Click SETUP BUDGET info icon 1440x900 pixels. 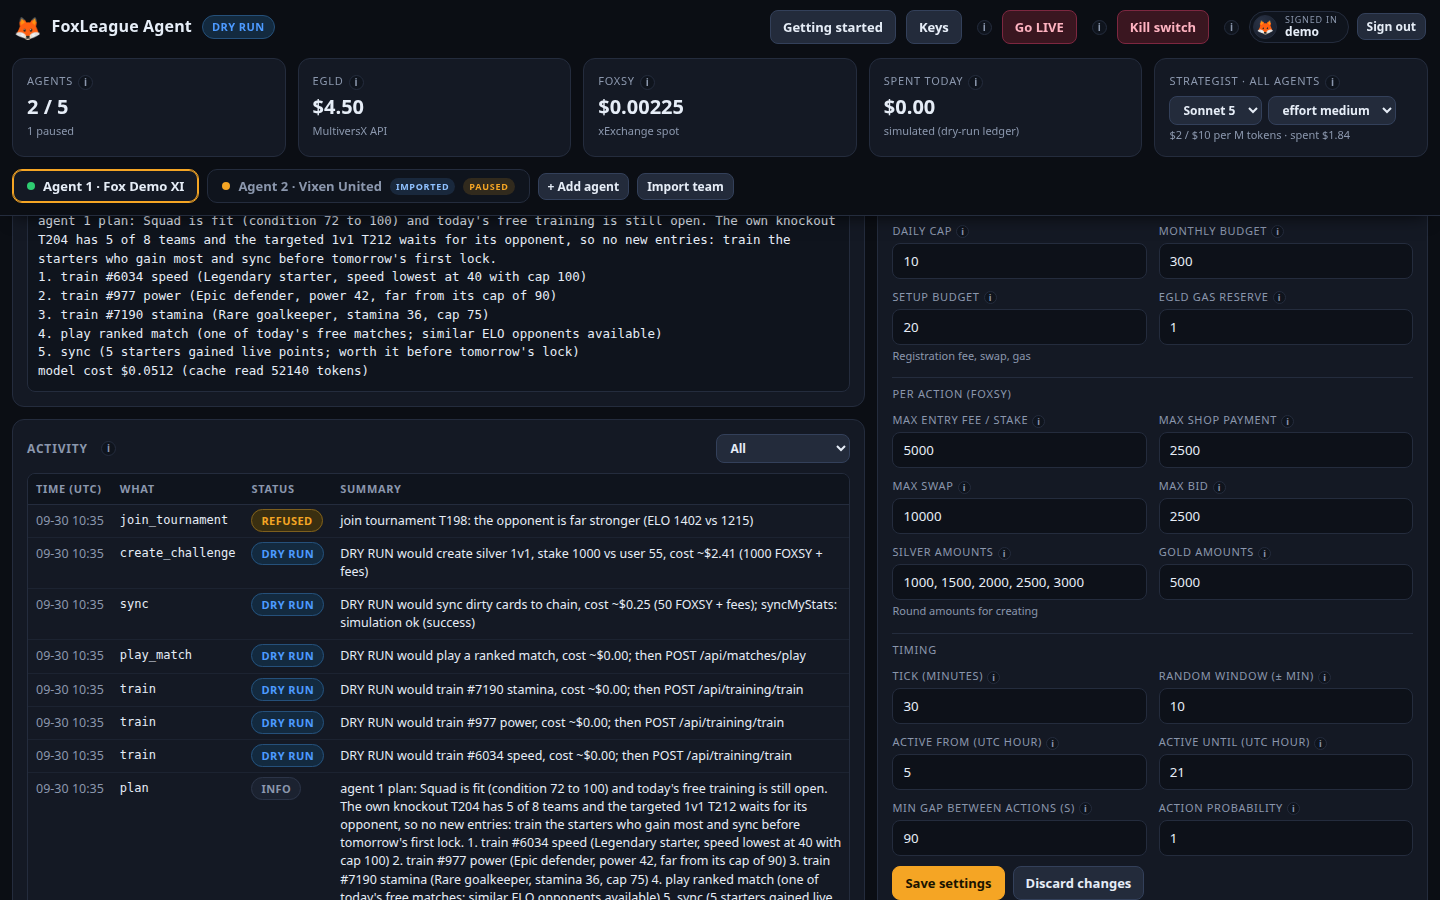[x=990, y=298]
